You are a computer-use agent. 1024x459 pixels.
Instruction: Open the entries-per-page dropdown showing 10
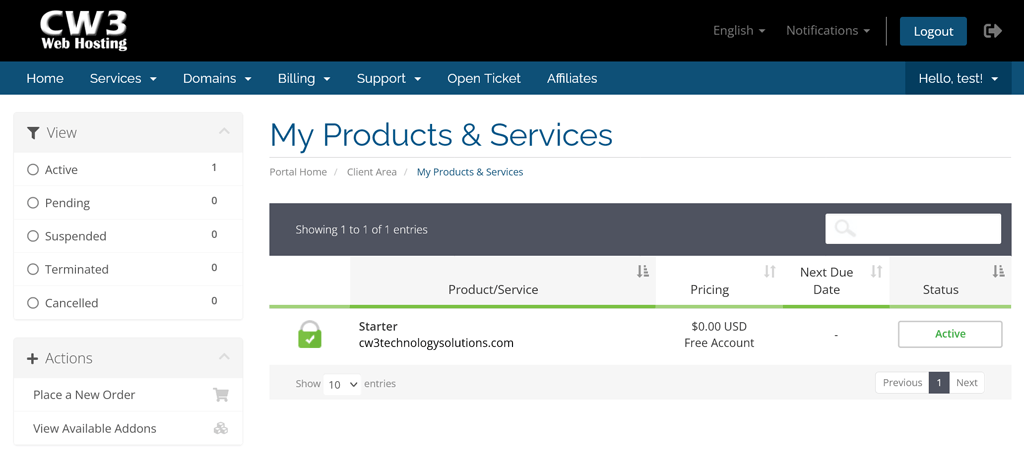pyautogui.click(x=342, y=384)
